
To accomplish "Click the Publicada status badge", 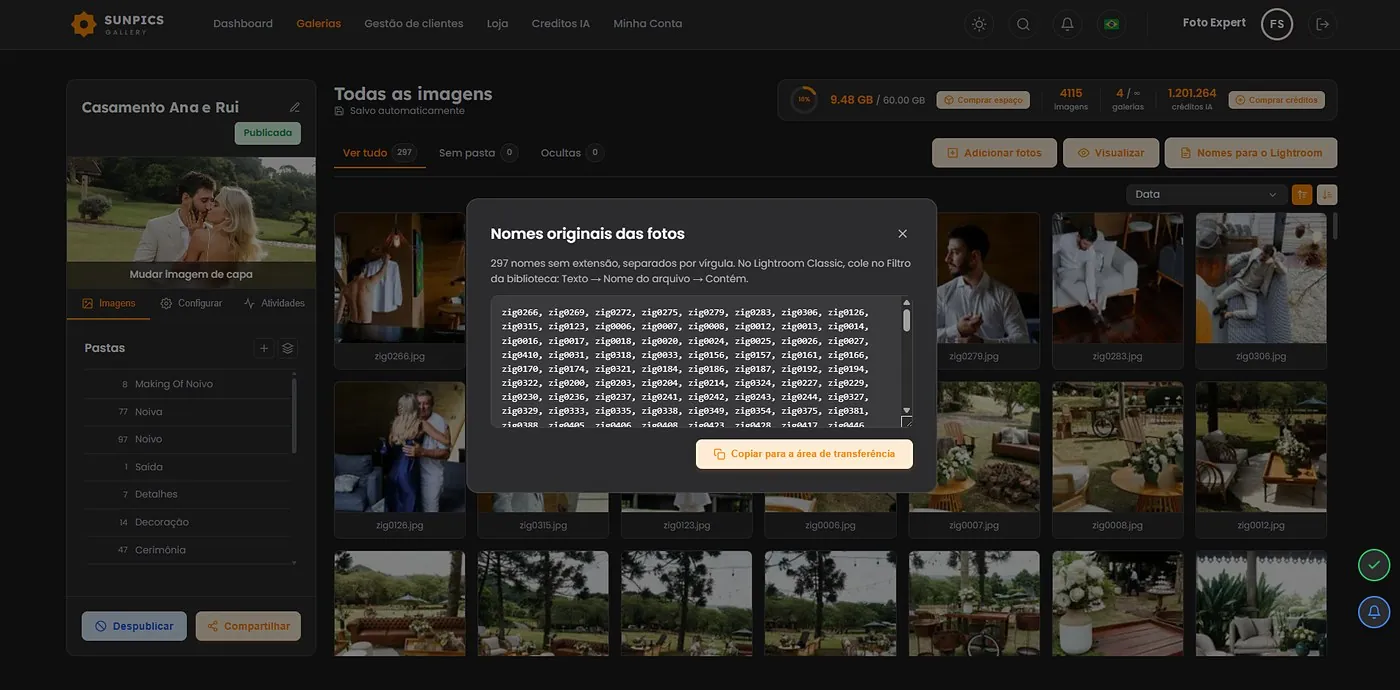I will 268,133.
